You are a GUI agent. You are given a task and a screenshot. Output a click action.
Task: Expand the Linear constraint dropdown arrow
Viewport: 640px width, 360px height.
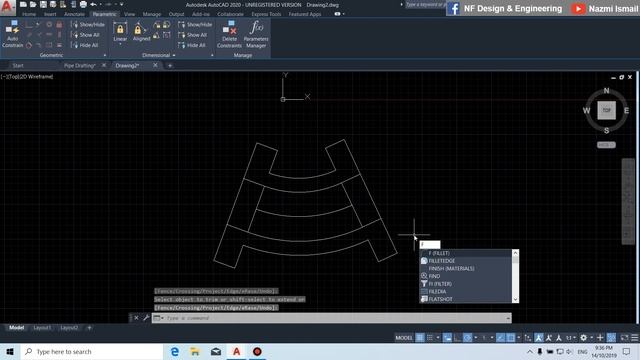(120, 44)
